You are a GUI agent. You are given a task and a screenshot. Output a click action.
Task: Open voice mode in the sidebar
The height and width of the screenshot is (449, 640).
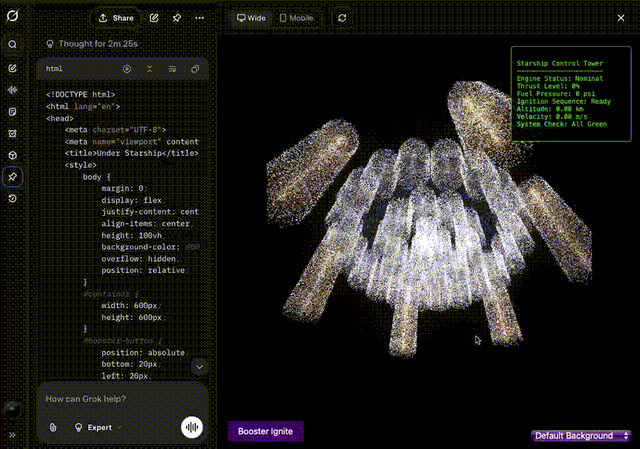coord(12,89)
